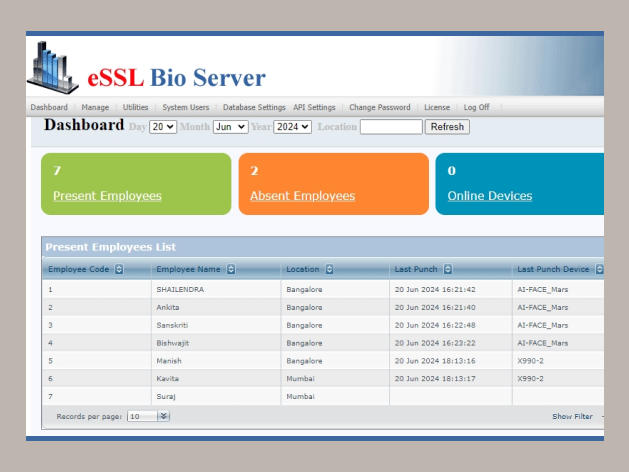
Task: Click the Refresh button
Action: click(x=447, y=127)
